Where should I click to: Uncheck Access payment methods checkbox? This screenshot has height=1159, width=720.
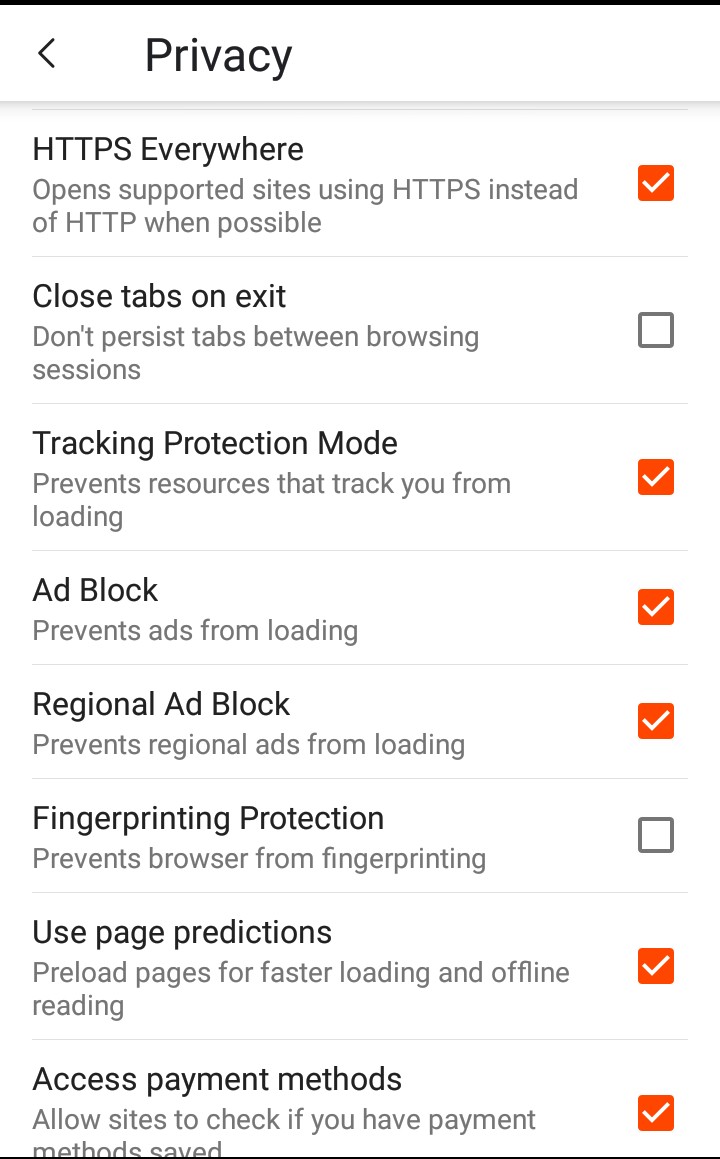(656, 1113)
